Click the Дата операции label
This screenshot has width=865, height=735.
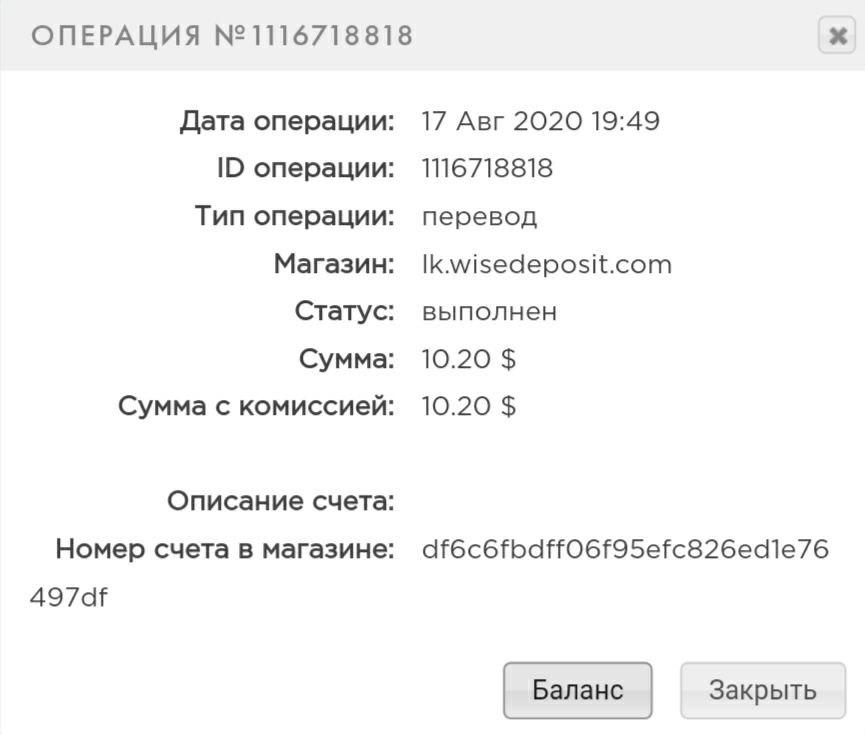[x=287, y=122]
